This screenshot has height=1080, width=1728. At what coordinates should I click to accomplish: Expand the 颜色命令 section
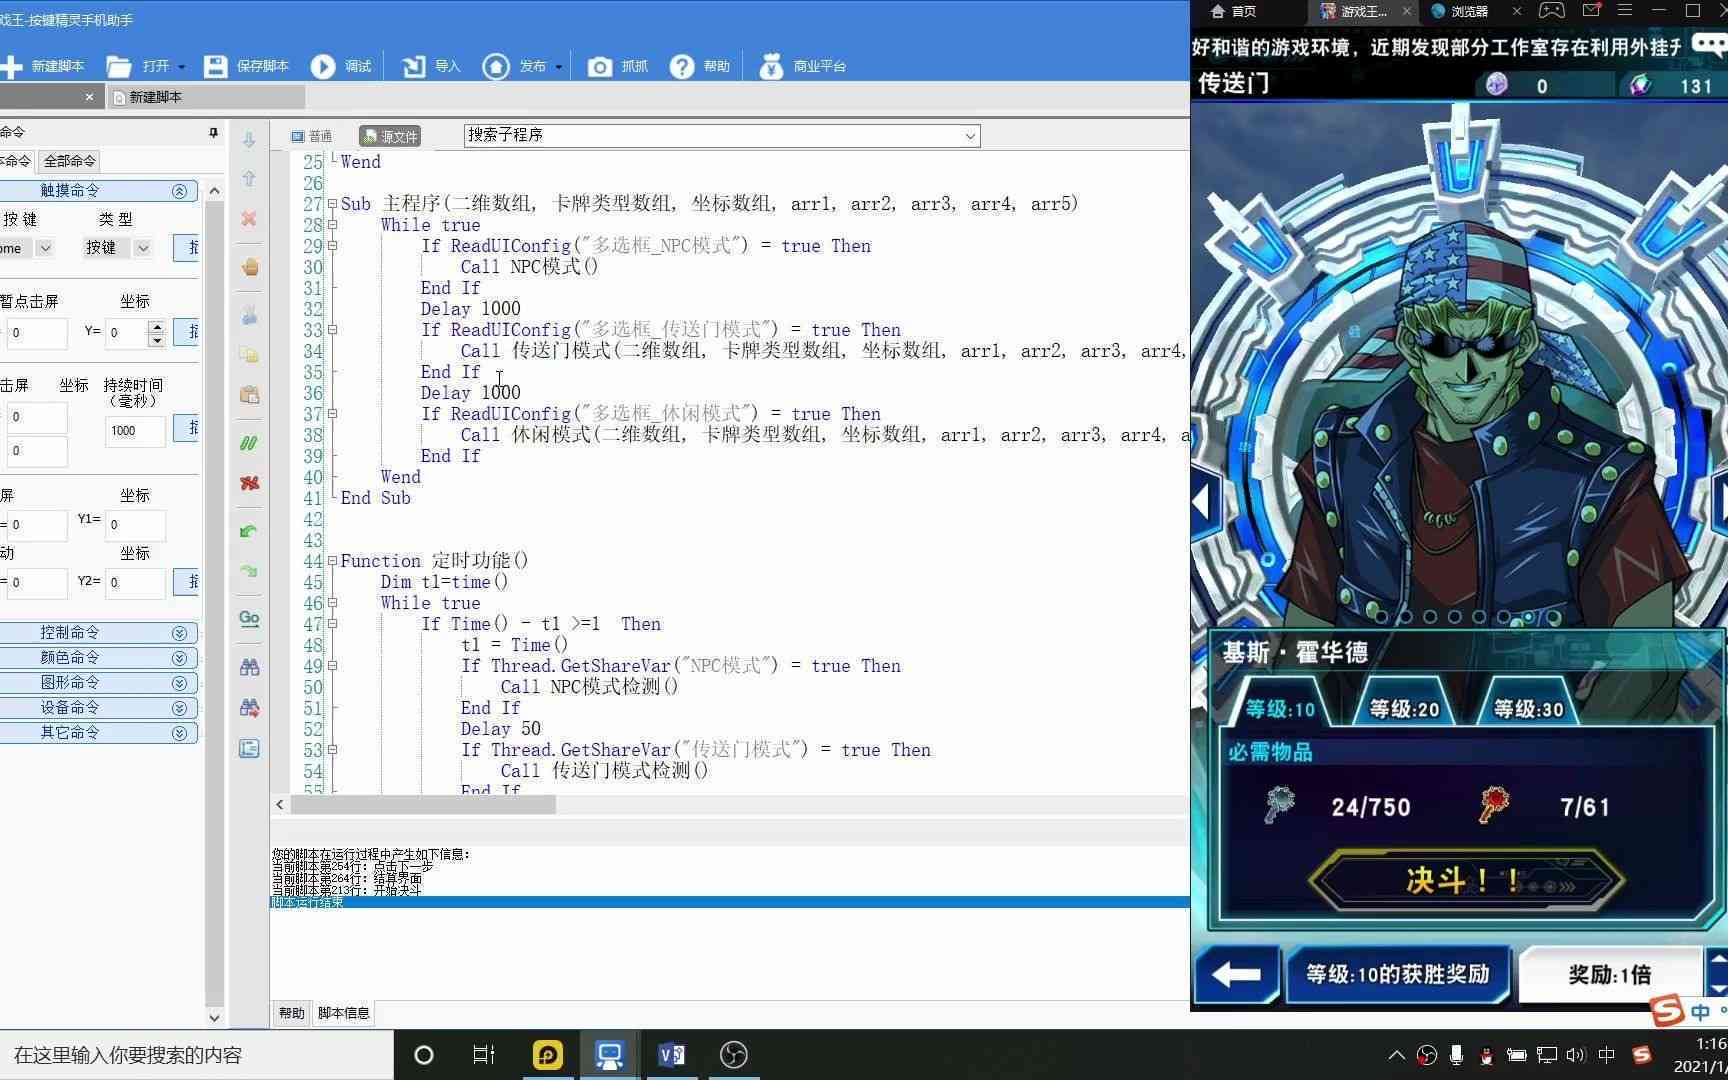click(x=179, y=658)
